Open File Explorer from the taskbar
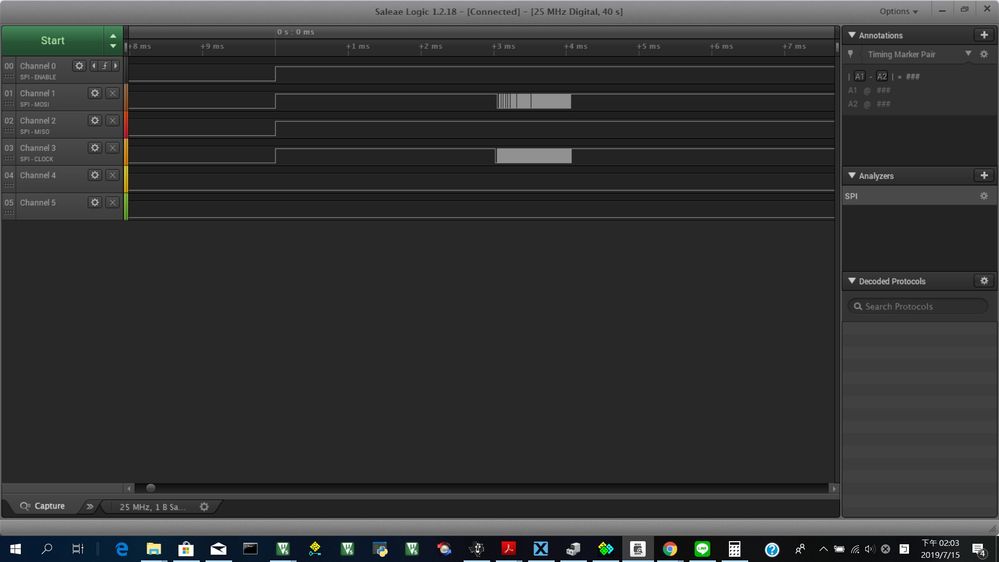Image resolution: width=999 pixels, height=562 pixels. coord(154,549)
